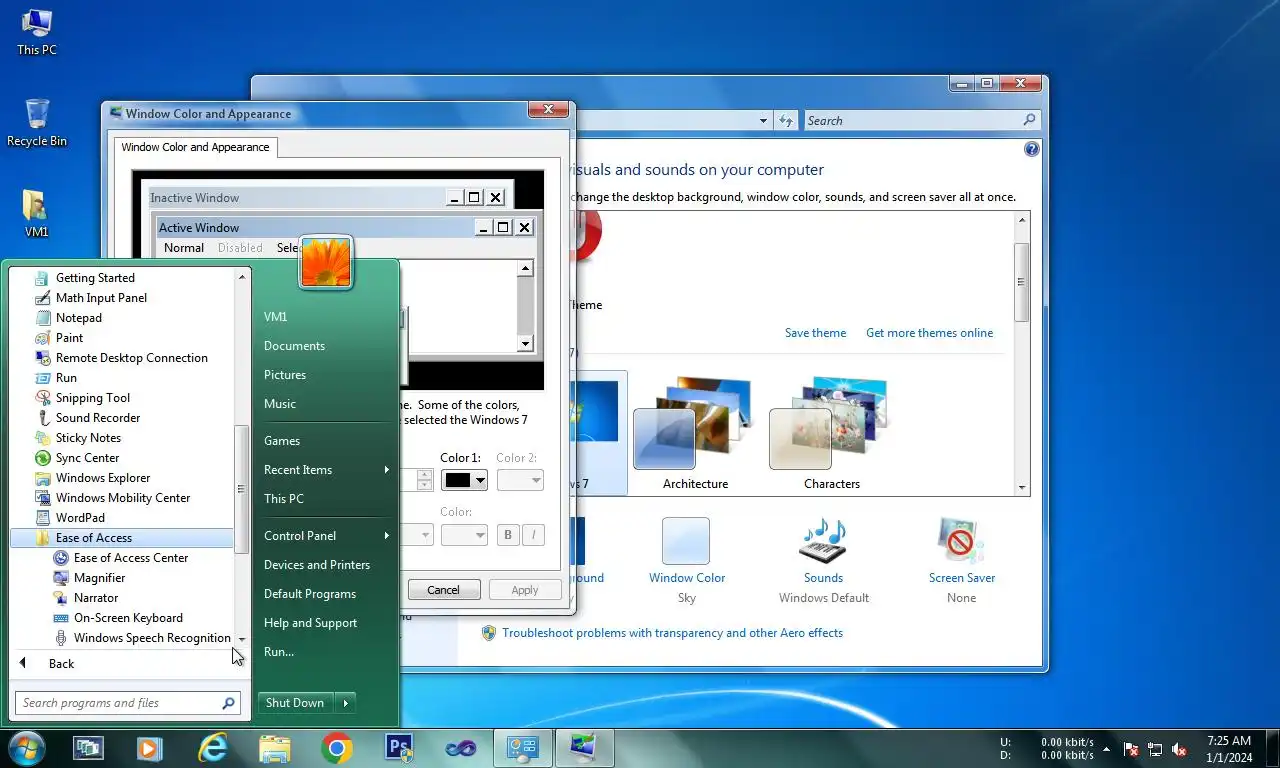Click the Search programs and files box
The image size is (1280, 768).
tap(128, 703)
